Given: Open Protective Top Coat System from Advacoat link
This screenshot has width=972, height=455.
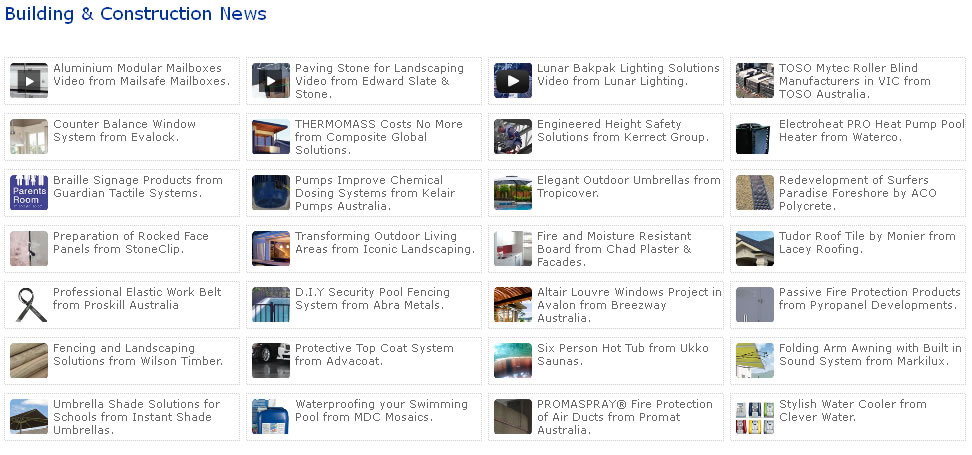Looking at the screenshot, I should pyautogui.click(x=374, y=354).
